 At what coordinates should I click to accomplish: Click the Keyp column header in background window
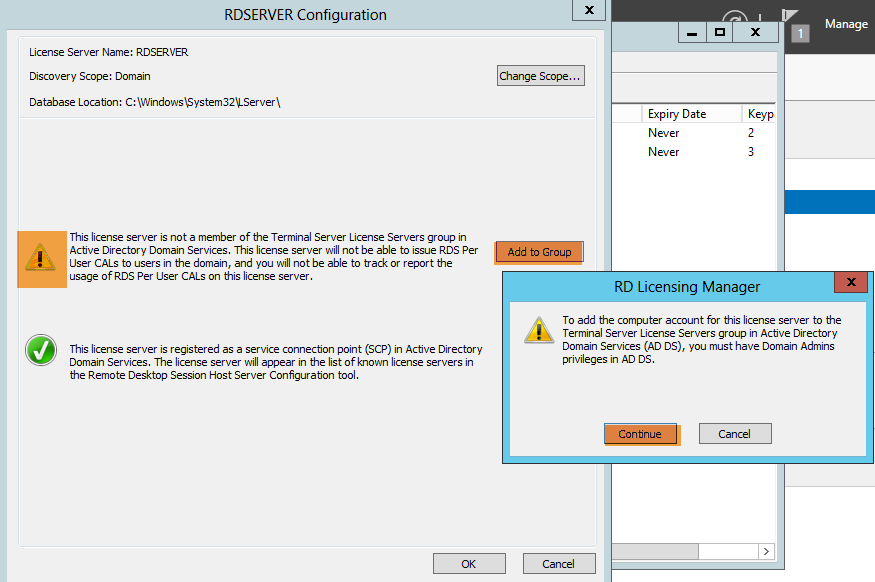(759, 114)
